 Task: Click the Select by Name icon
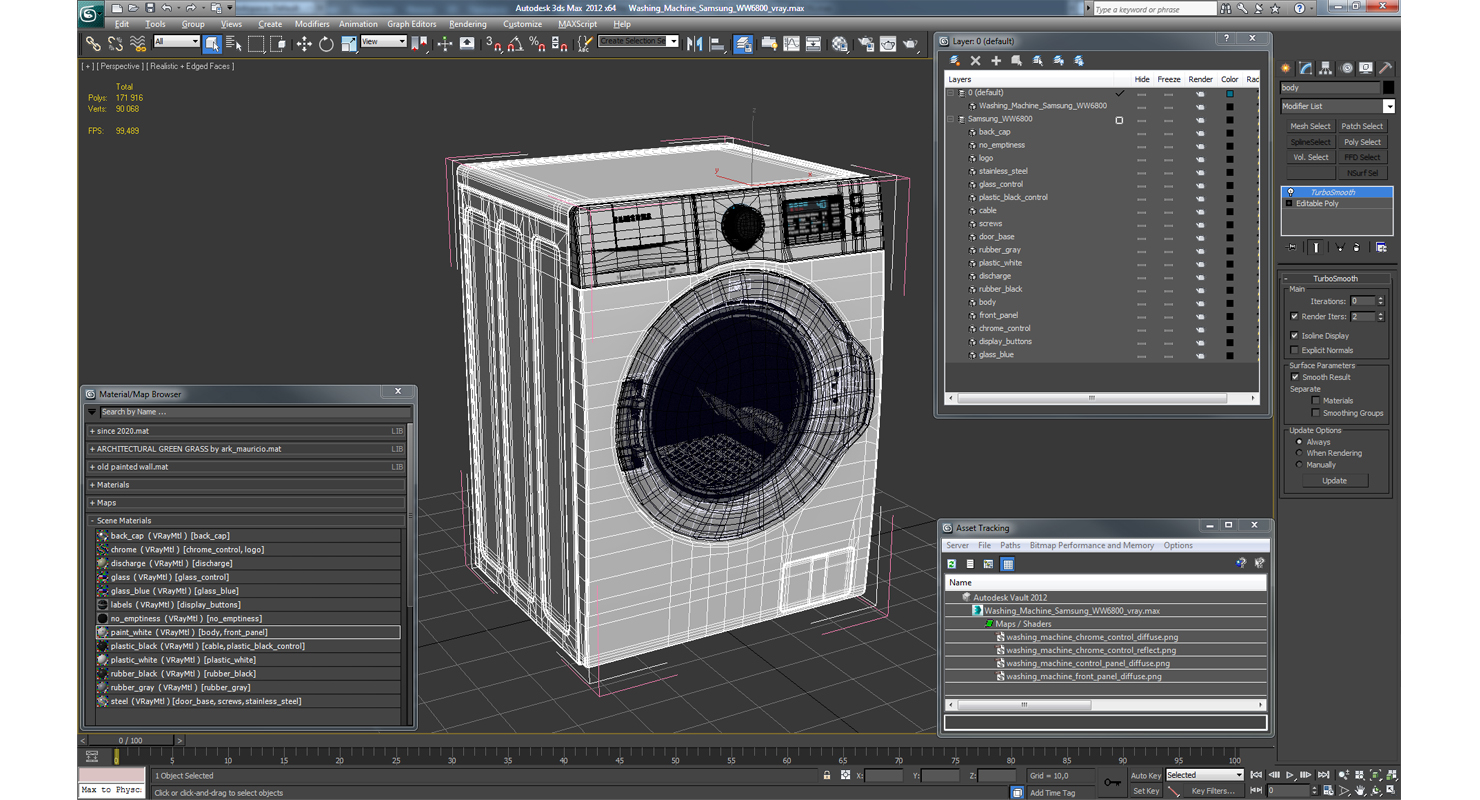[x=234, y=44]
